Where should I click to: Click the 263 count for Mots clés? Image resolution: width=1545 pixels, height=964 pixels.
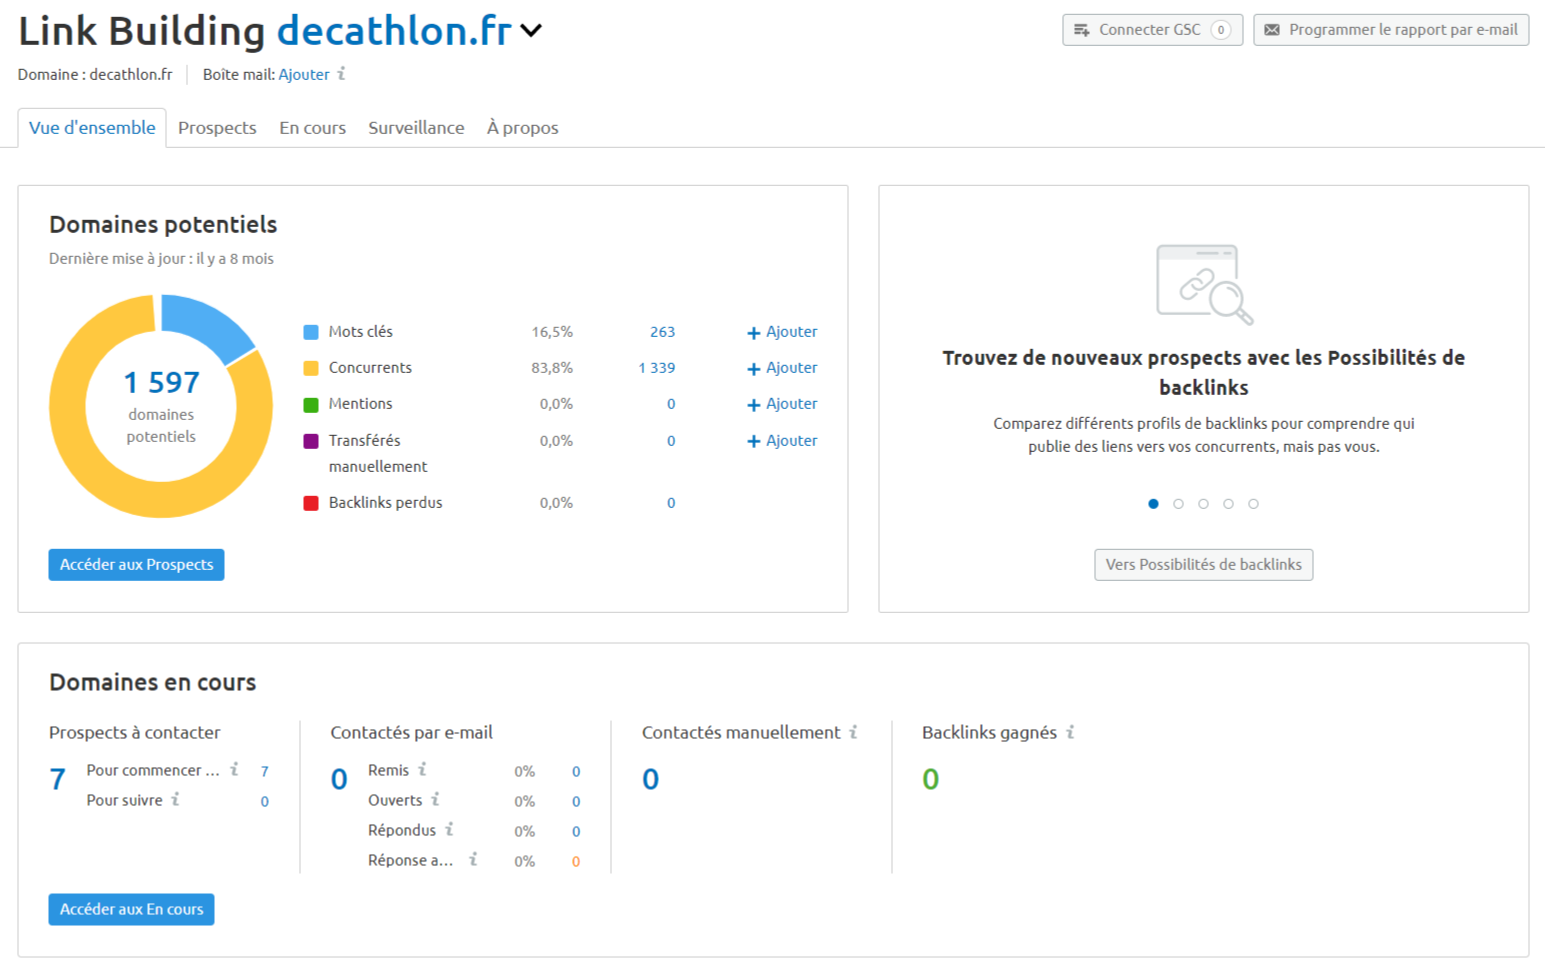coord(662,332)
